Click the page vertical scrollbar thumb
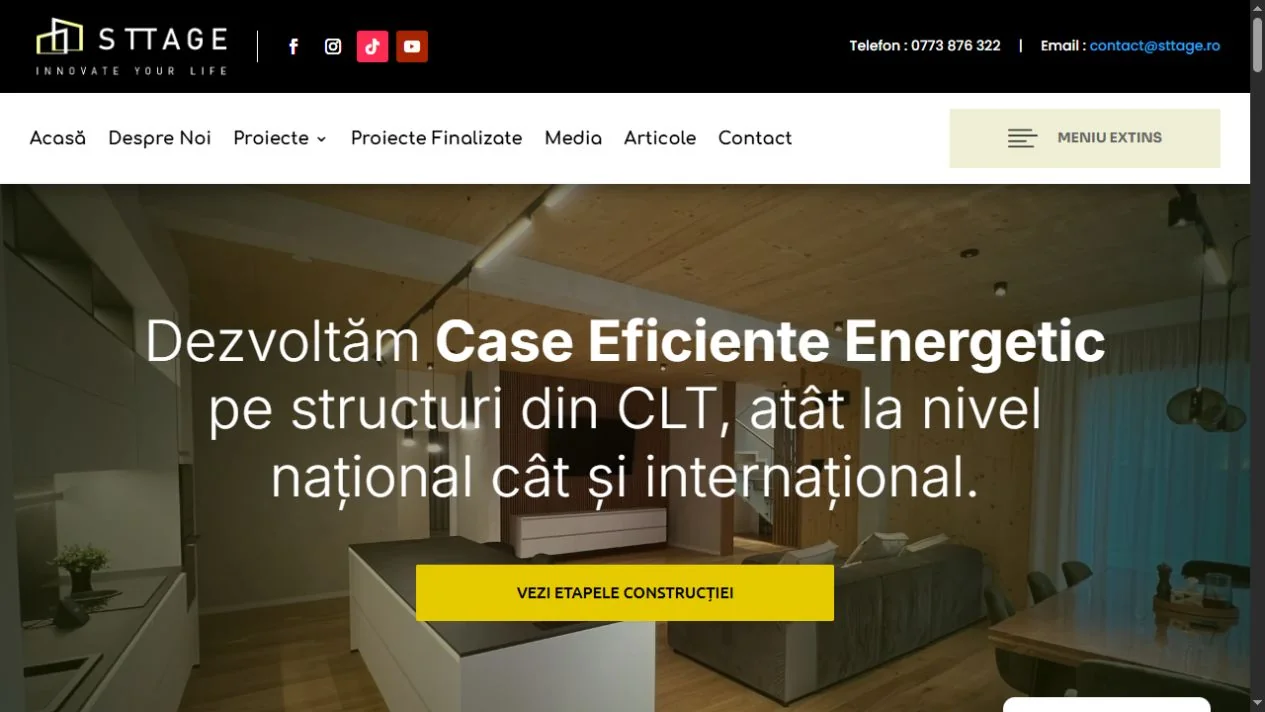1265x712 pixels. [1257, 45]
